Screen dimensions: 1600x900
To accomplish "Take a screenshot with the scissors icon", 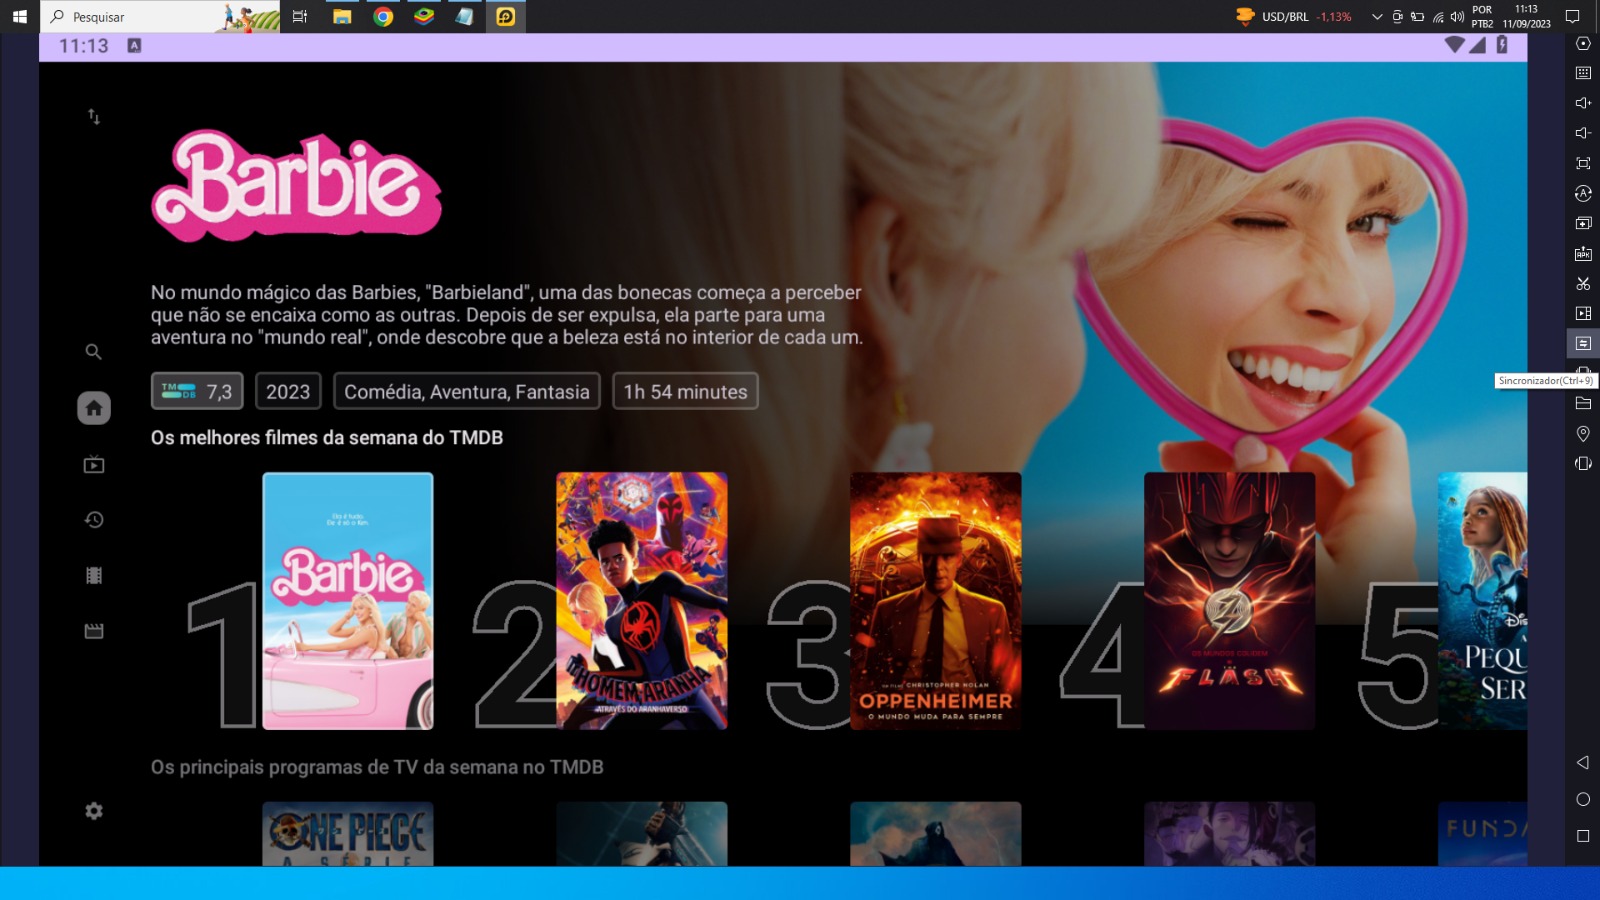I will coord(1583,284).
